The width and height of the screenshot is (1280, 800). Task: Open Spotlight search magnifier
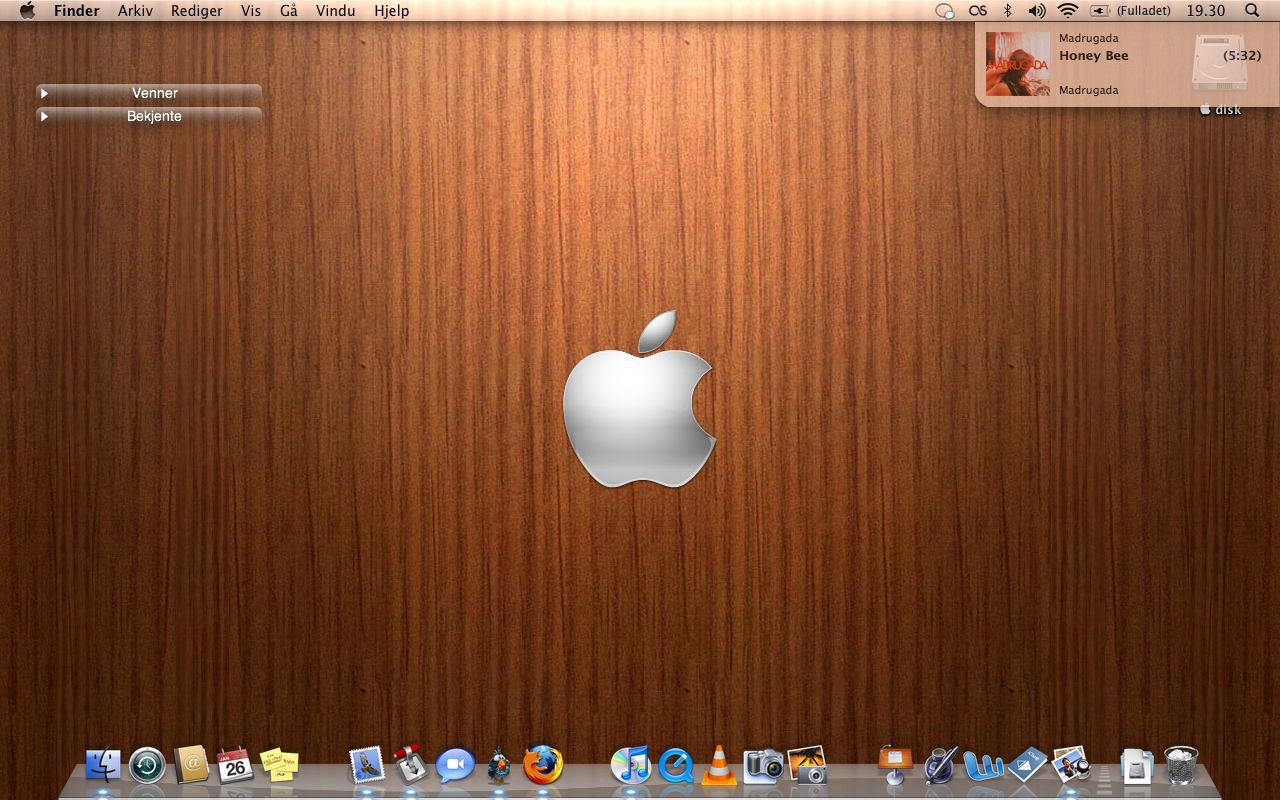(x=1252, y=11)
